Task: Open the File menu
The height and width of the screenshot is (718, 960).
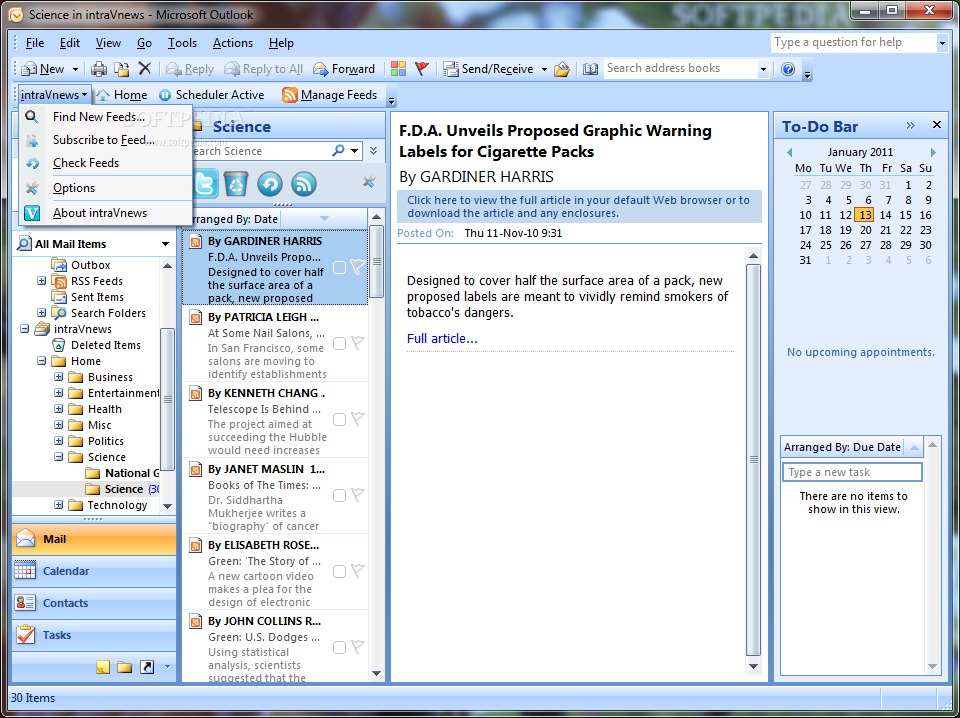Action: click(34, 43)
